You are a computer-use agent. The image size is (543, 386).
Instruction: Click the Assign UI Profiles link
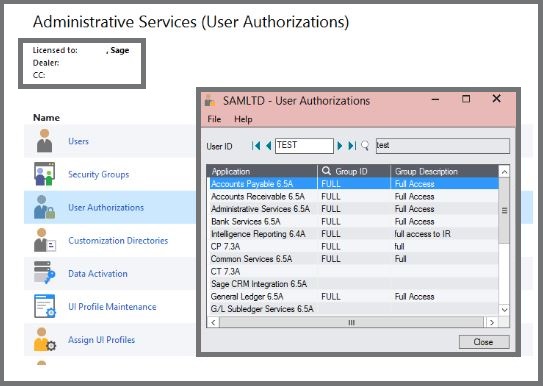click(101, 340)
